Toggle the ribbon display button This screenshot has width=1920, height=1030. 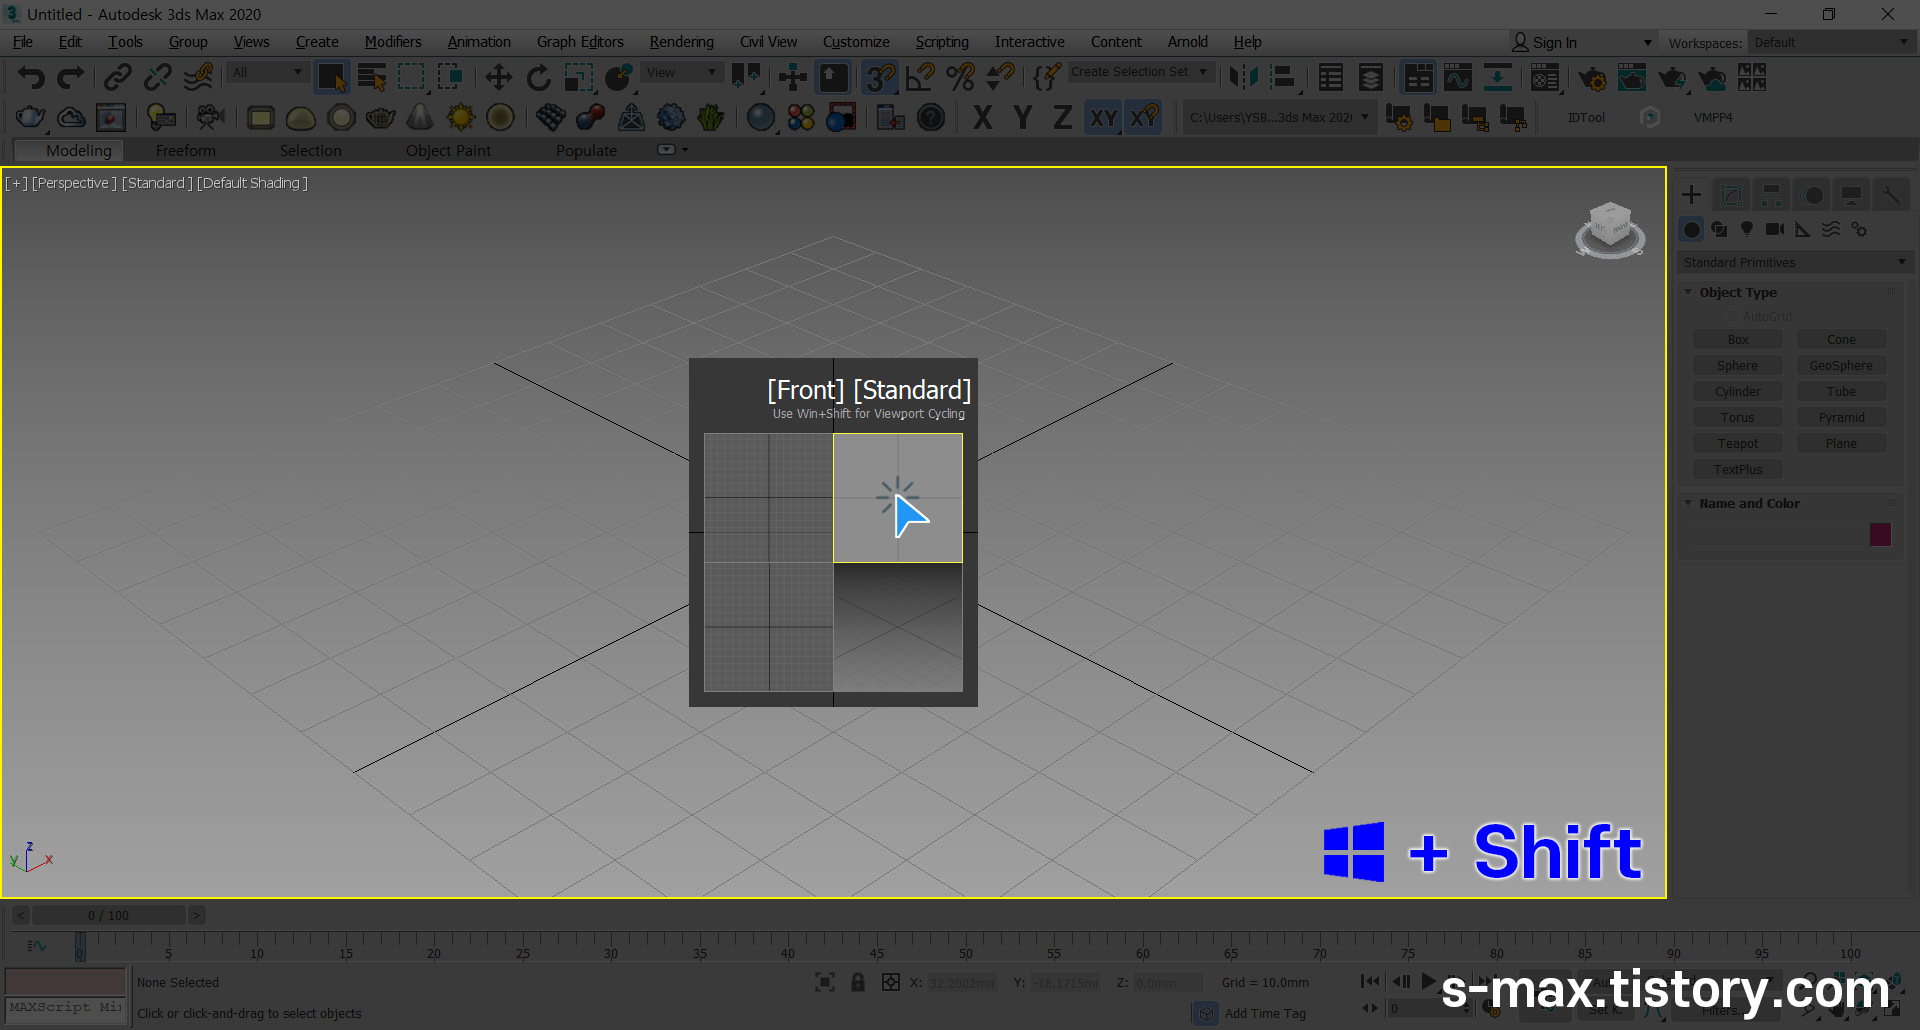tap(1418, 77)
